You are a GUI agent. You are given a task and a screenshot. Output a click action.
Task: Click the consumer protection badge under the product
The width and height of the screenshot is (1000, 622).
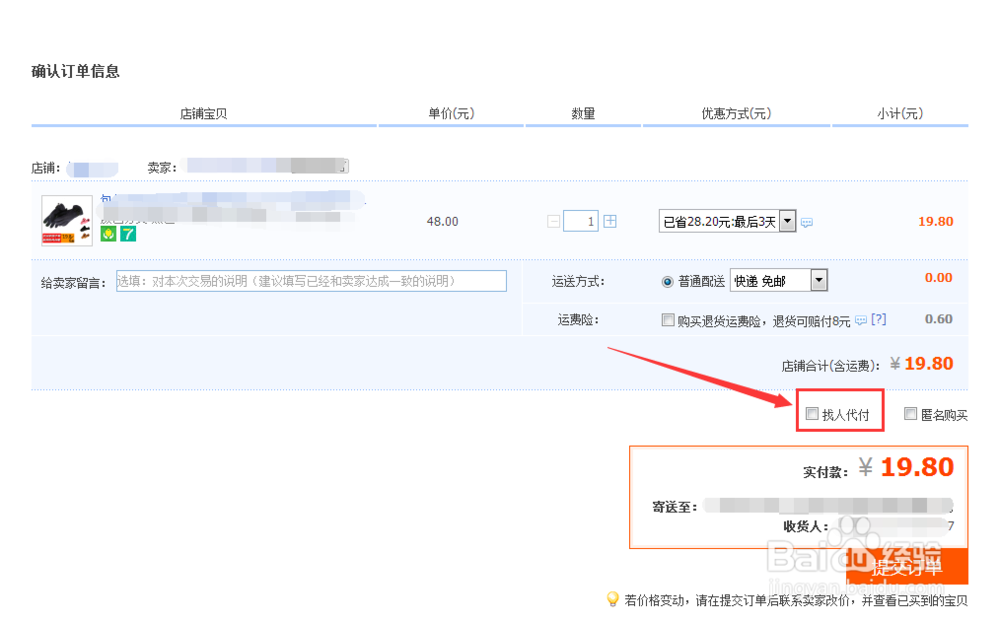tap(107, 235)
